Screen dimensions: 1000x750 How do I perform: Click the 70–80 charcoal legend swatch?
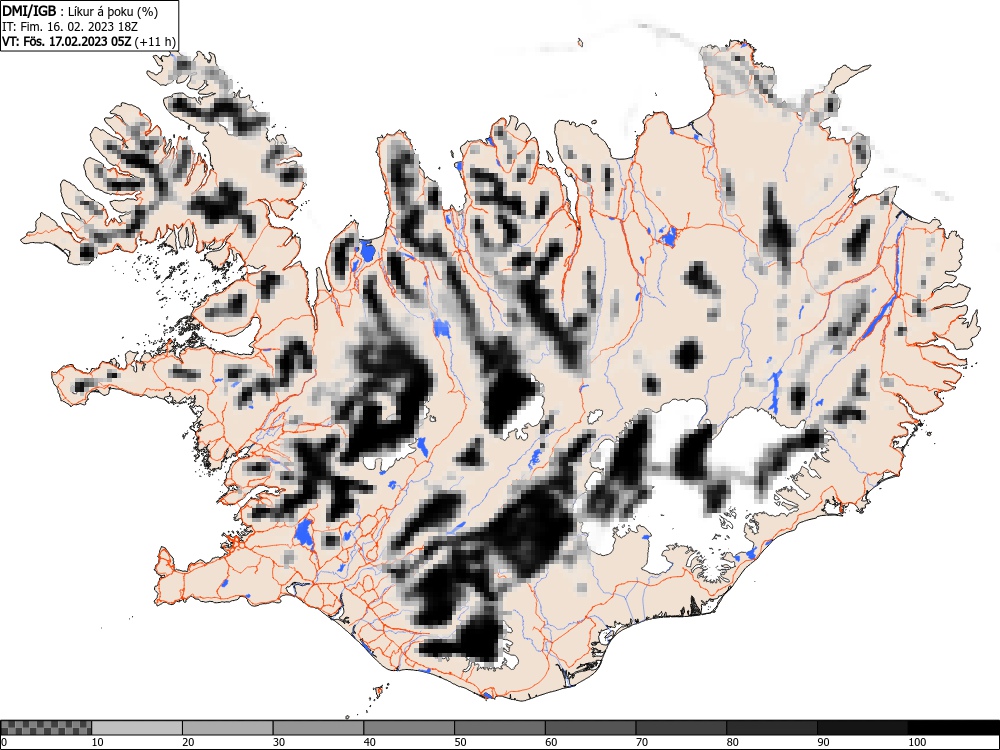tap(681, 728)
